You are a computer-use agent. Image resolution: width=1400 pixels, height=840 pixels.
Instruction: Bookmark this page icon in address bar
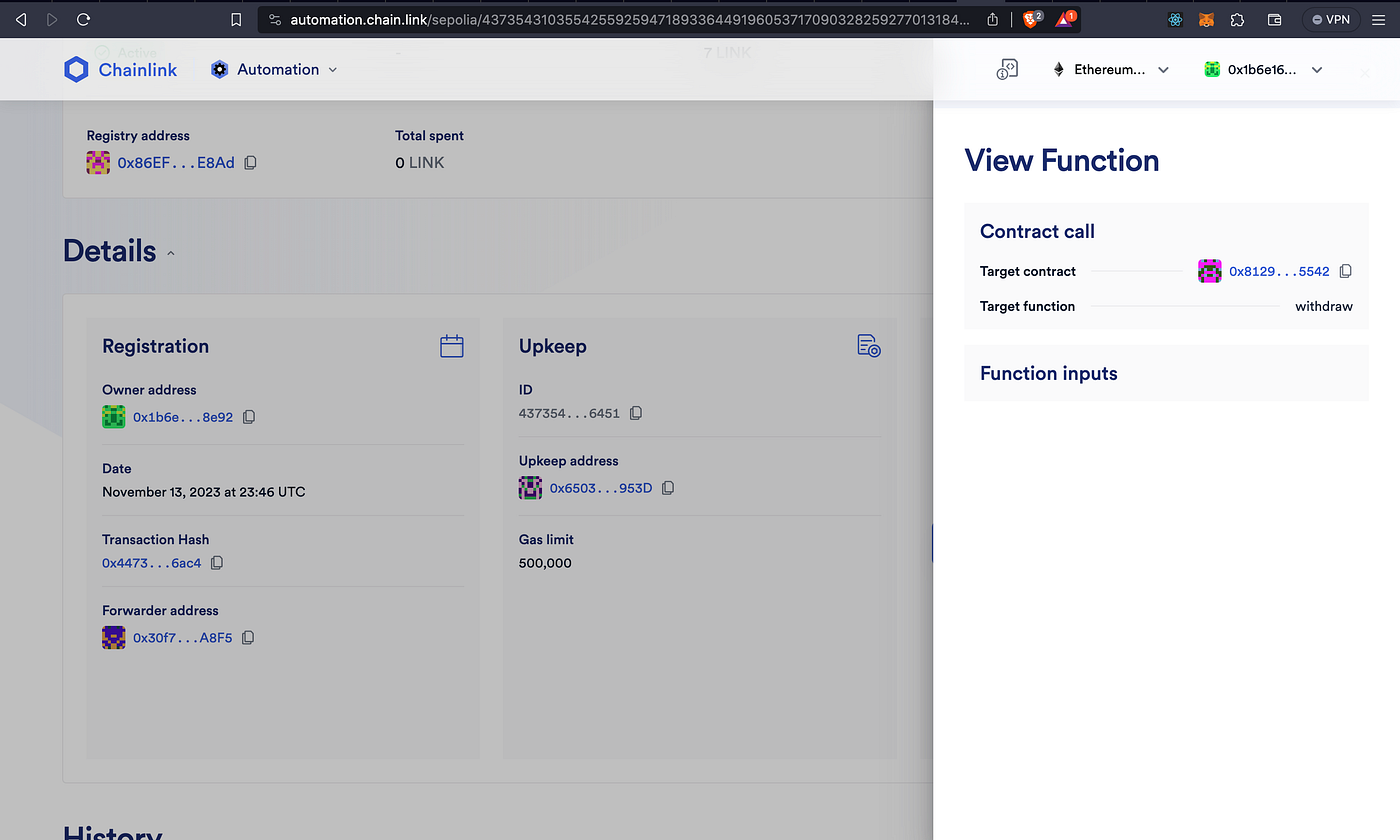tap(236, 19)
